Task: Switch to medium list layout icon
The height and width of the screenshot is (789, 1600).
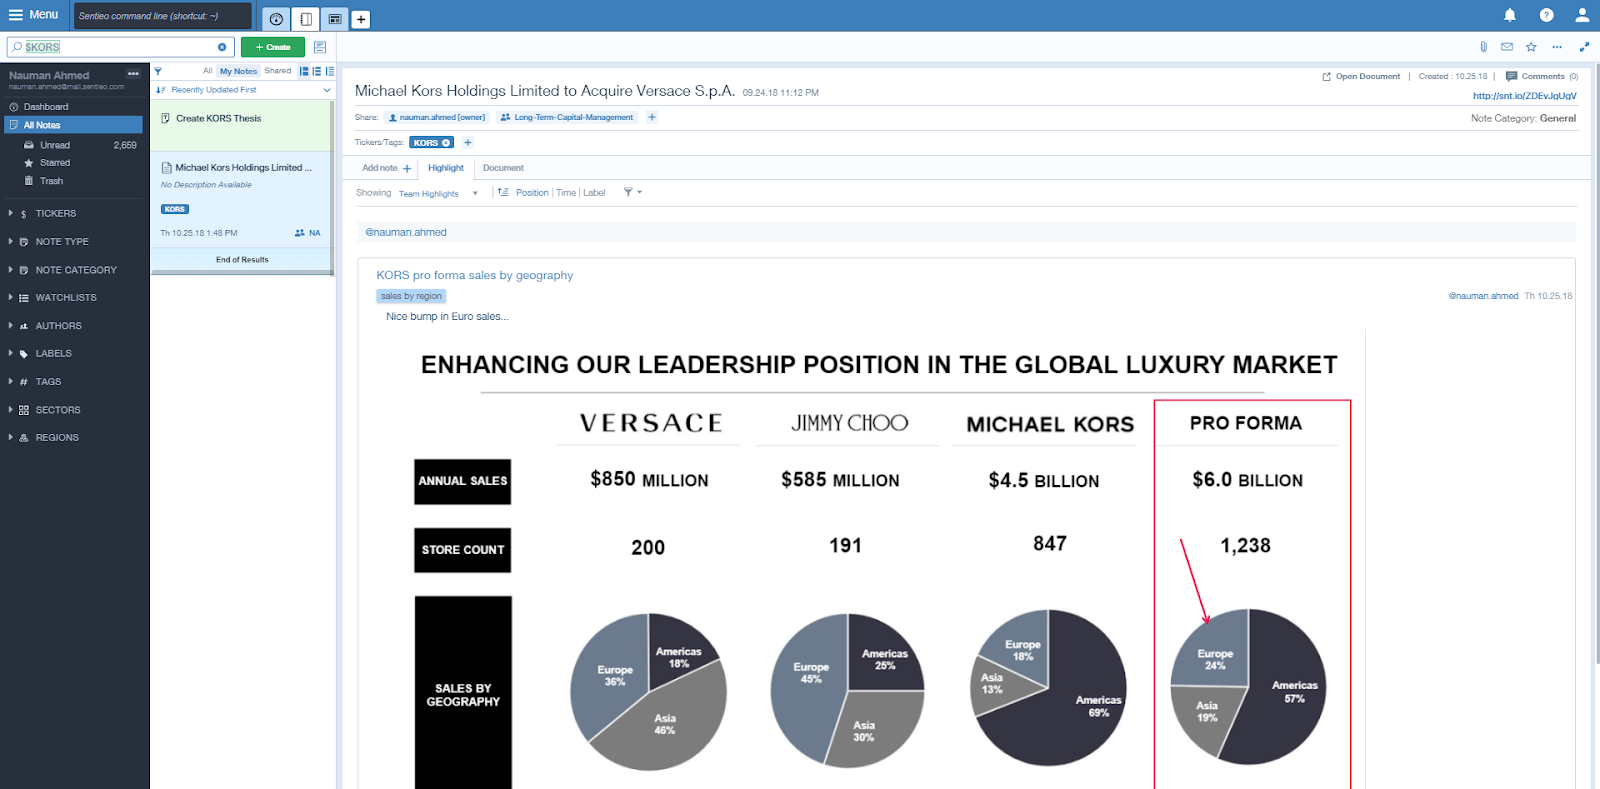Action: pos(317,71)
